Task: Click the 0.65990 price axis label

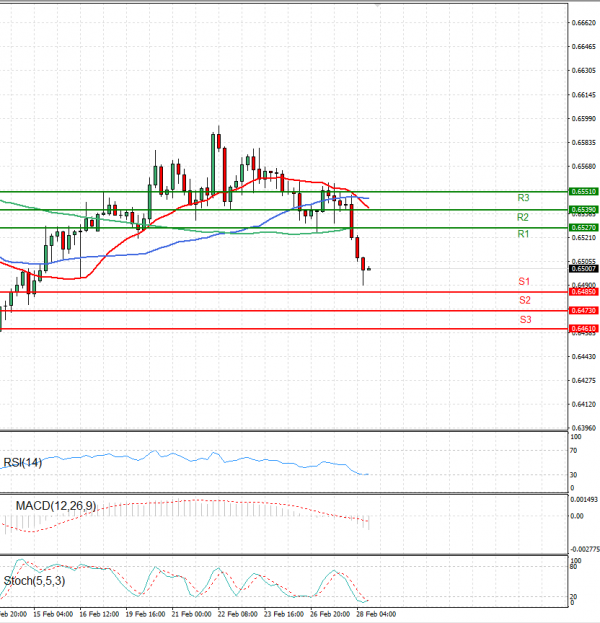Action: (584, 119)
